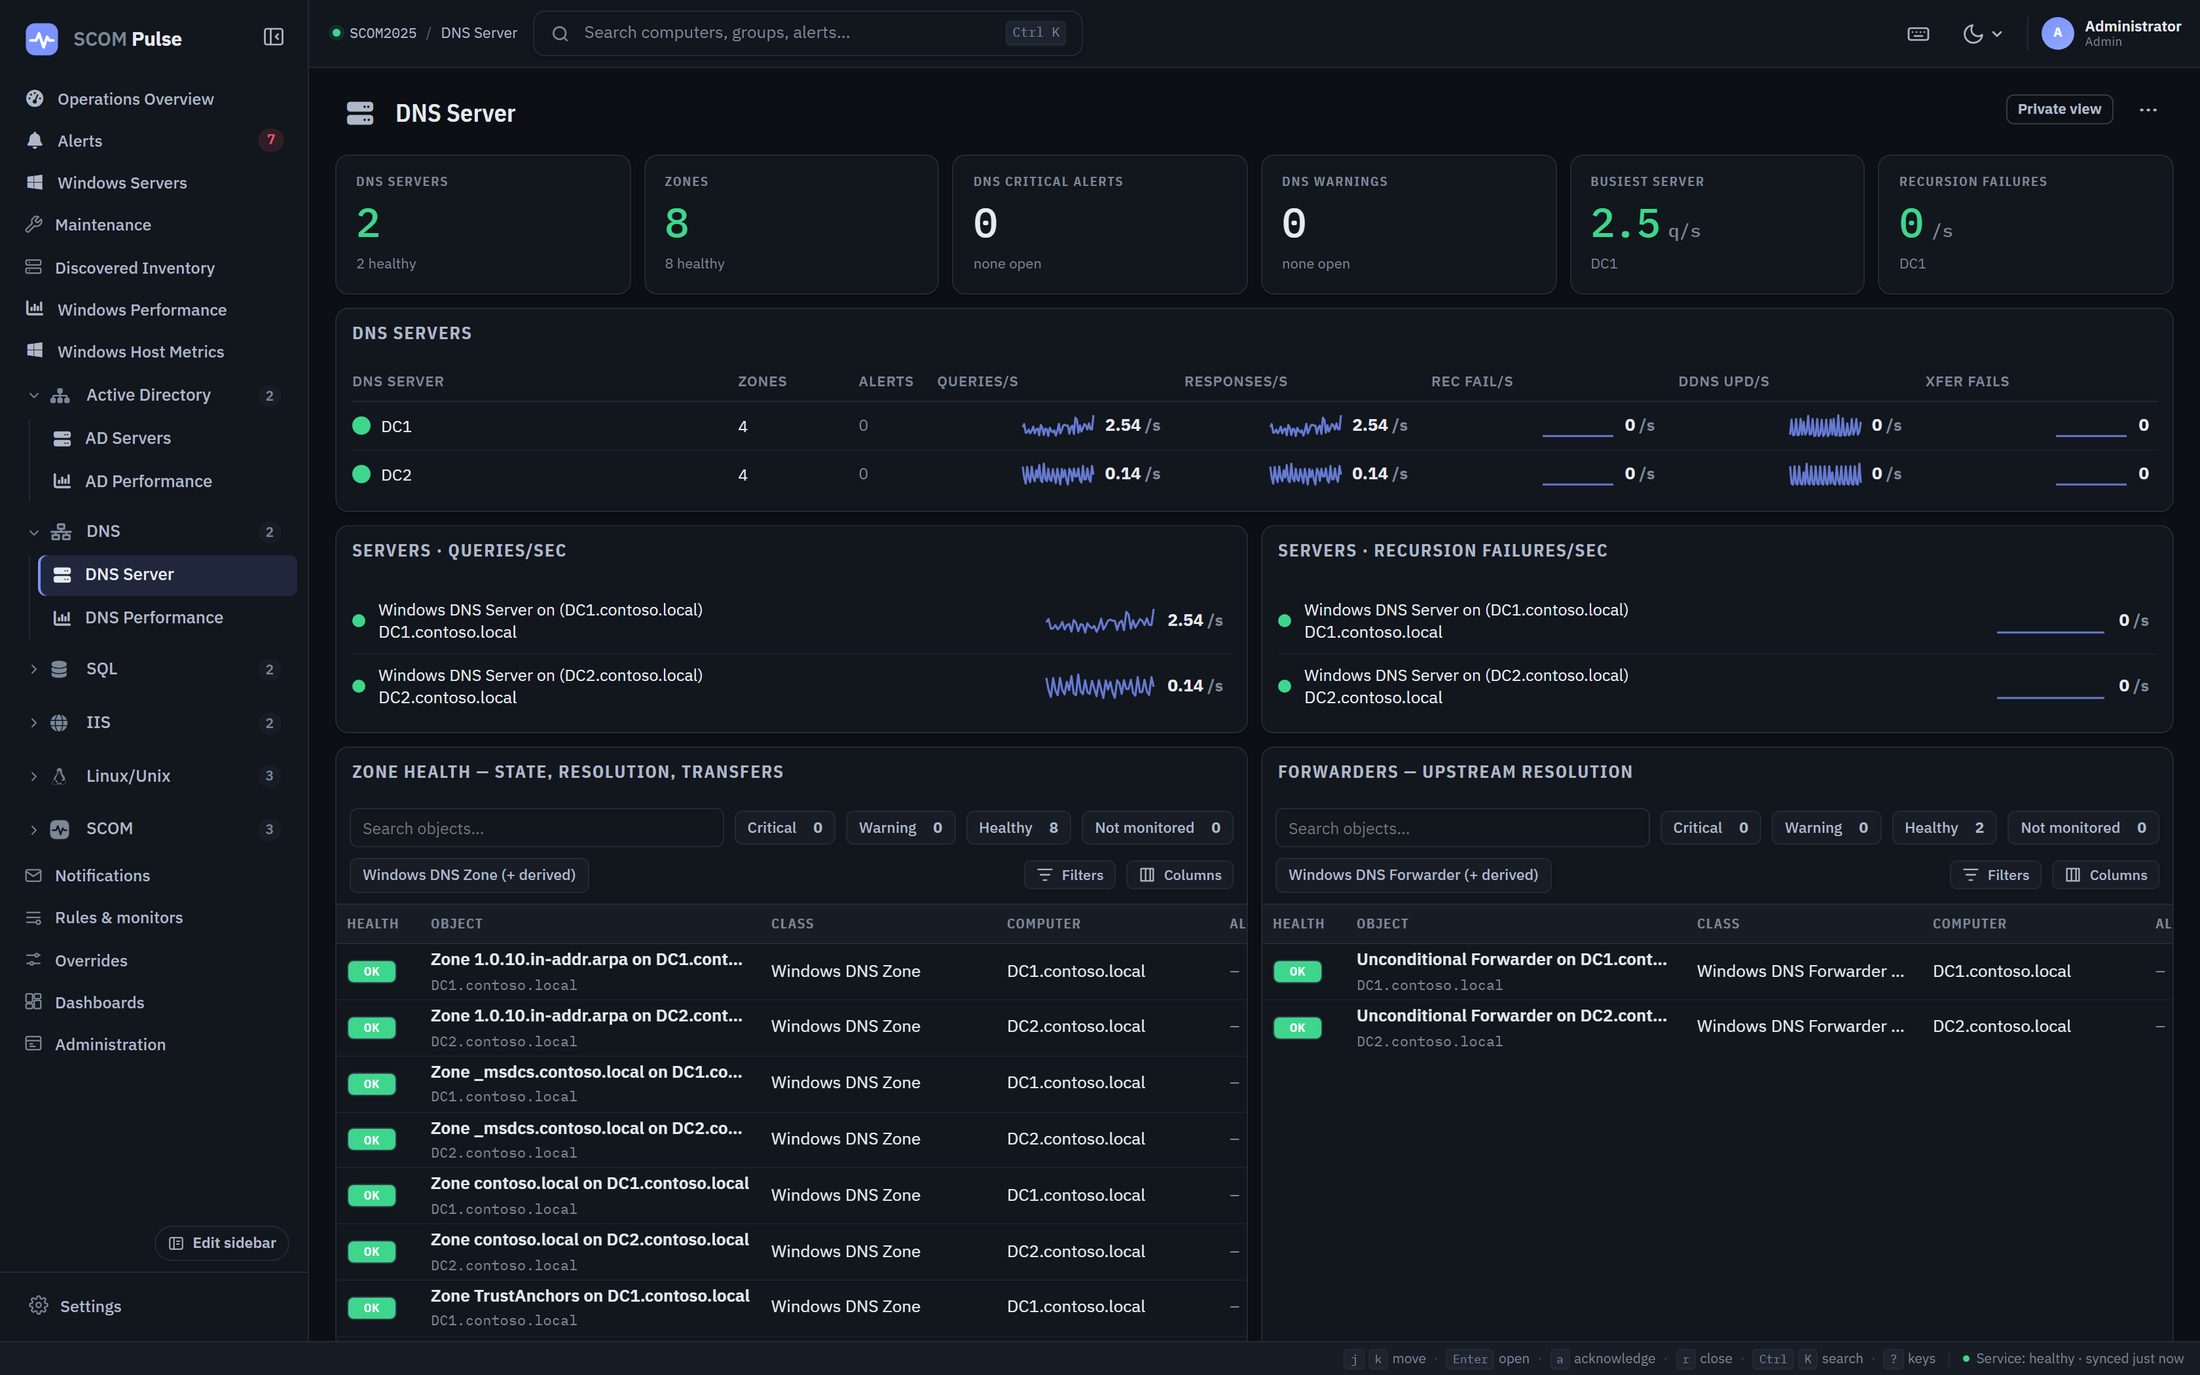Click the SCOM2025 breadcrumb
The image size is (2200, 1375).
tap(382, 33)
